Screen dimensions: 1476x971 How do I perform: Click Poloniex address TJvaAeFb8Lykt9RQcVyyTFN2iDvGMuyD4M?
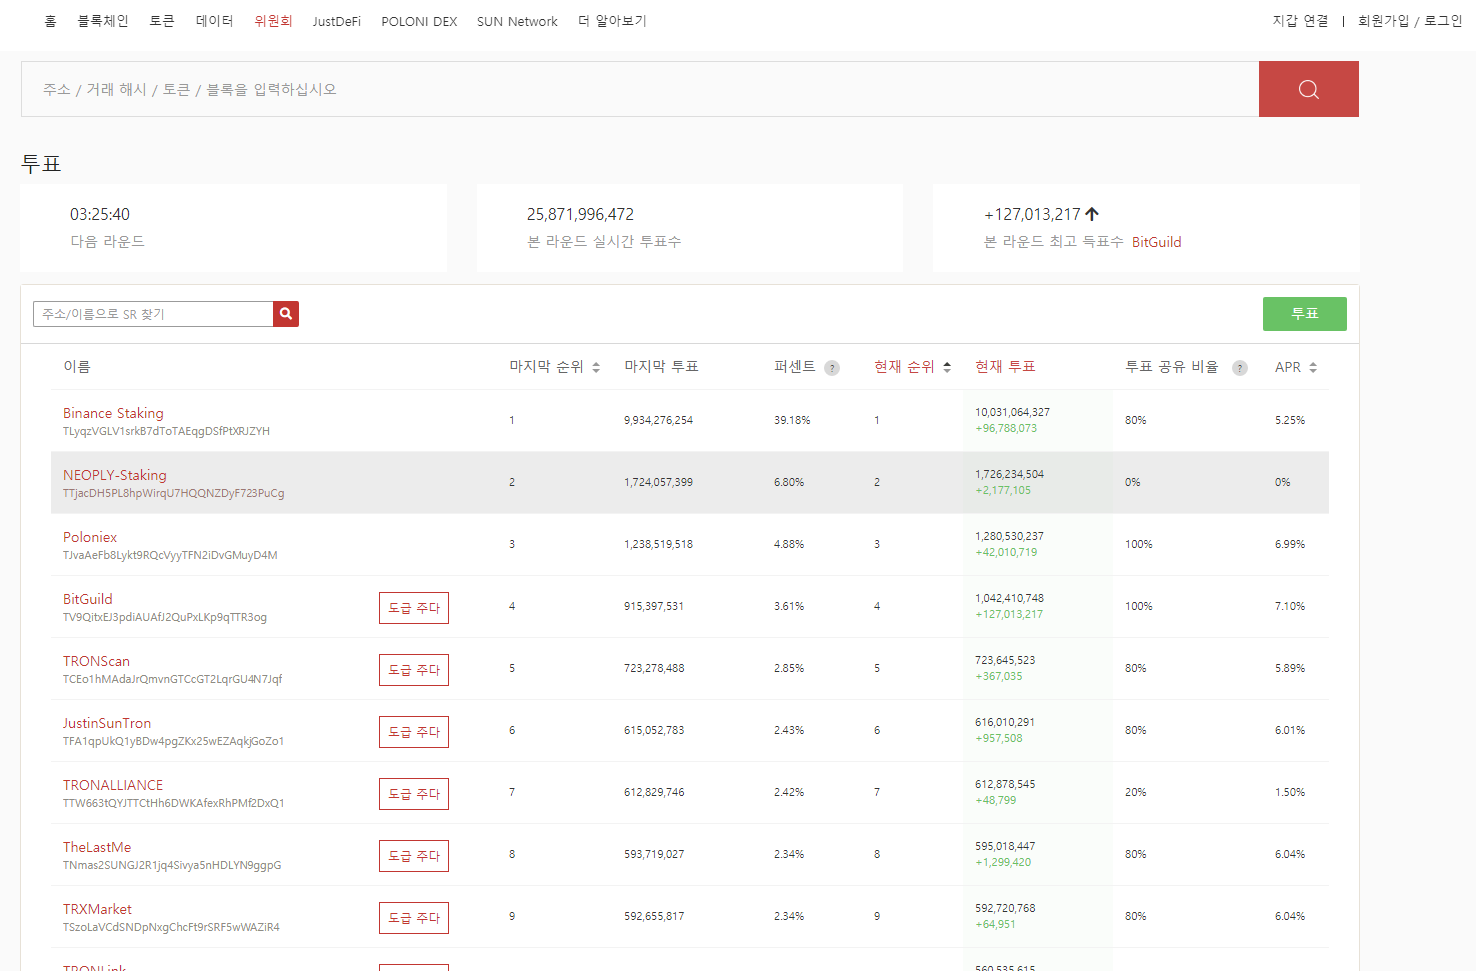point(170,556)
